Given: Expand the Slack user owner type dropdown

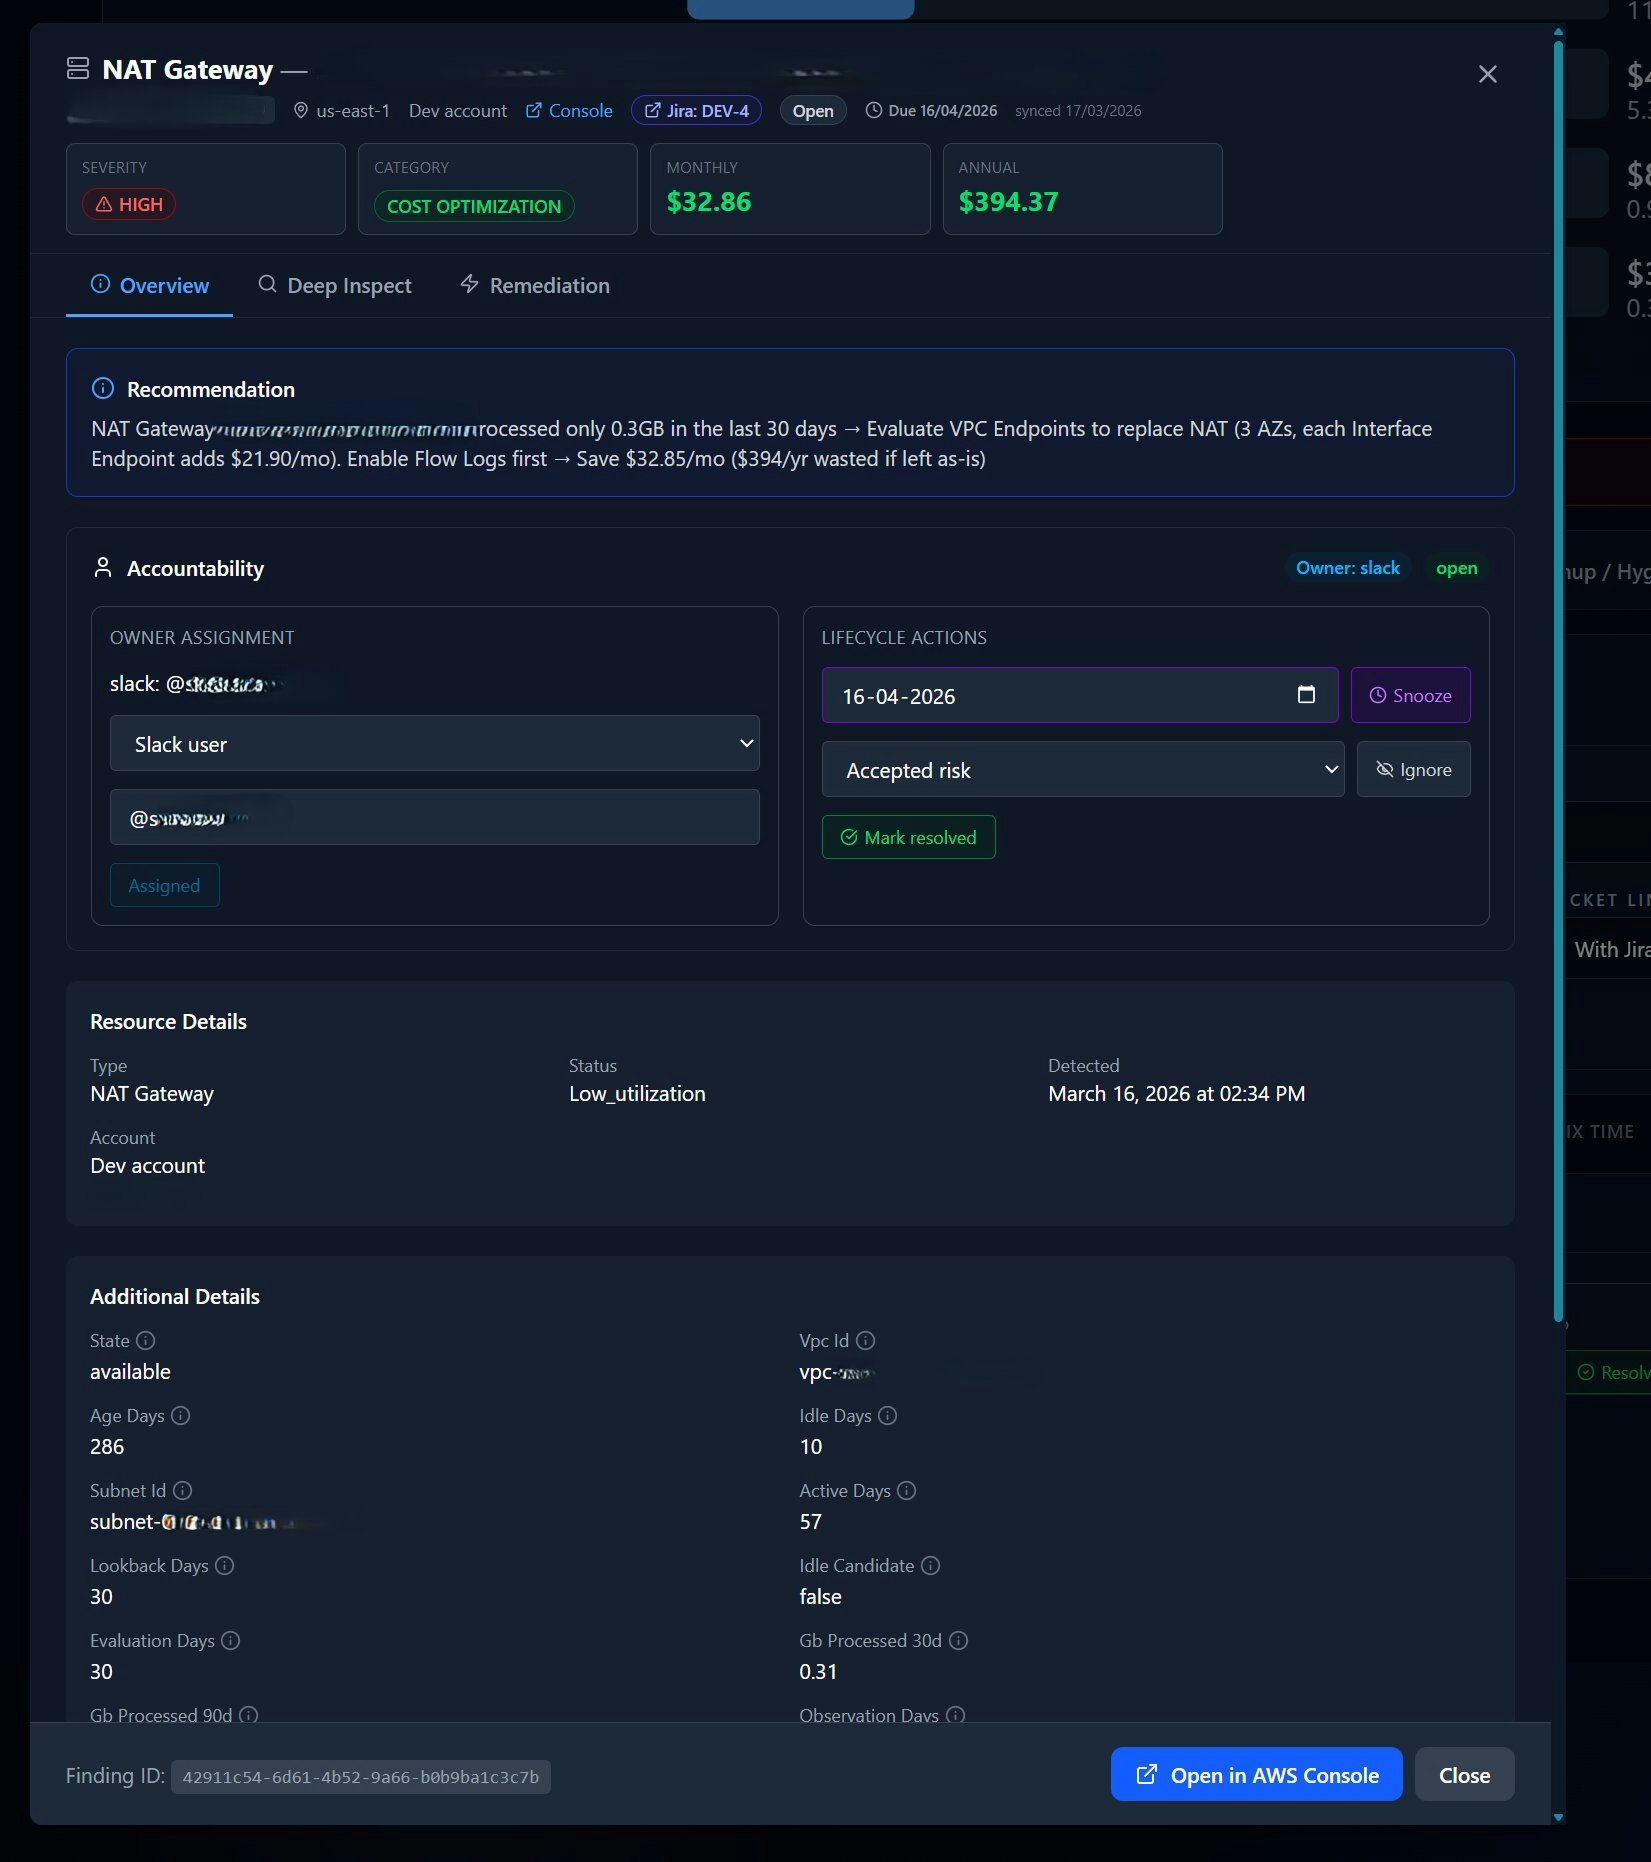Looking at the screenshot, I should pyautogui.click(x=435, y=744).
